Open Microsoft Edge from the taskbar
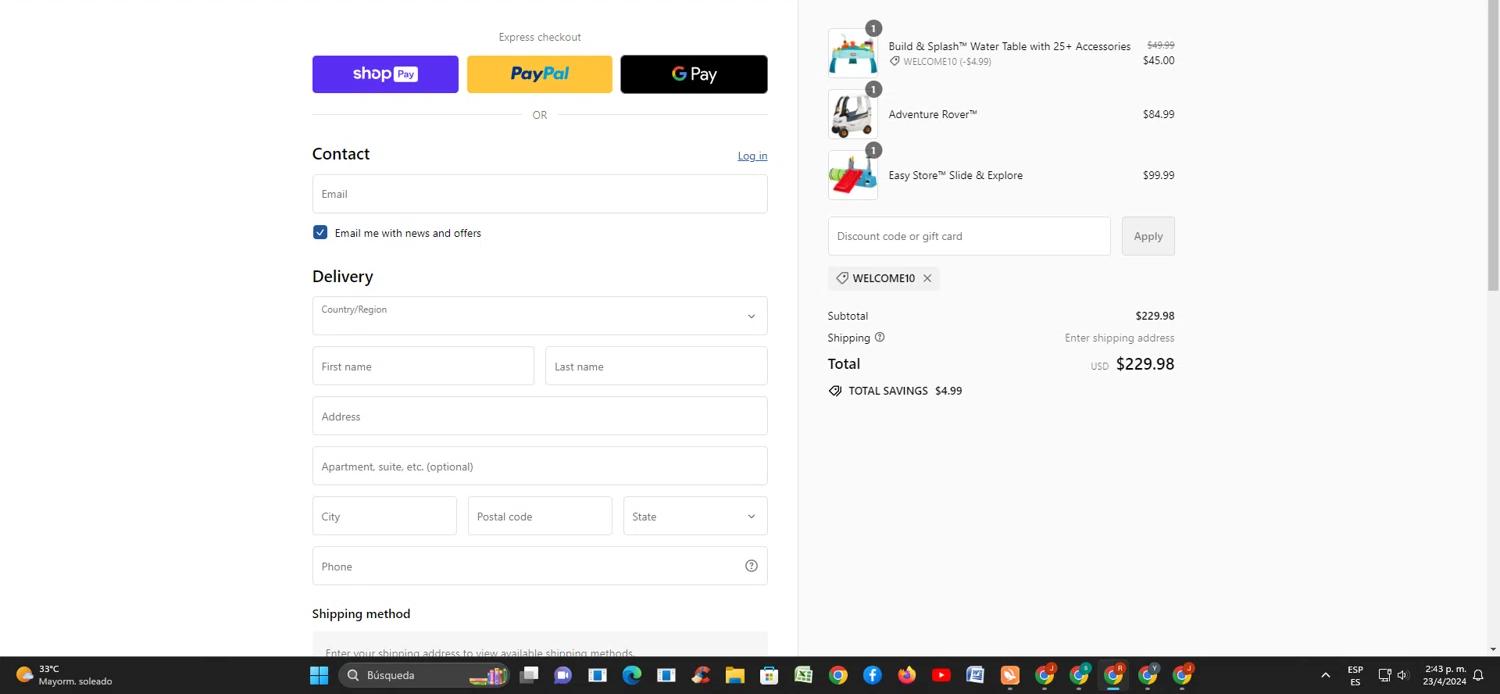The width and height of the screenshot is (1500, 694). 632,675
